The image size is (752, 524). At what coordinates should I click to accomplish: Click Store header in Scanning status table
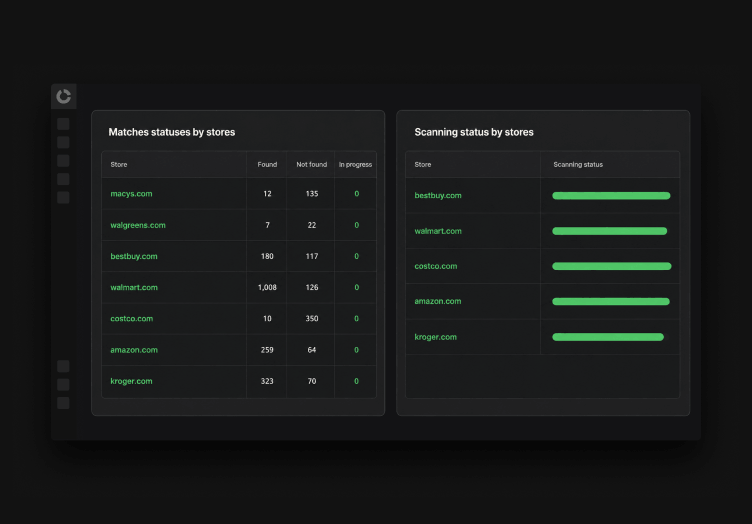423,164
